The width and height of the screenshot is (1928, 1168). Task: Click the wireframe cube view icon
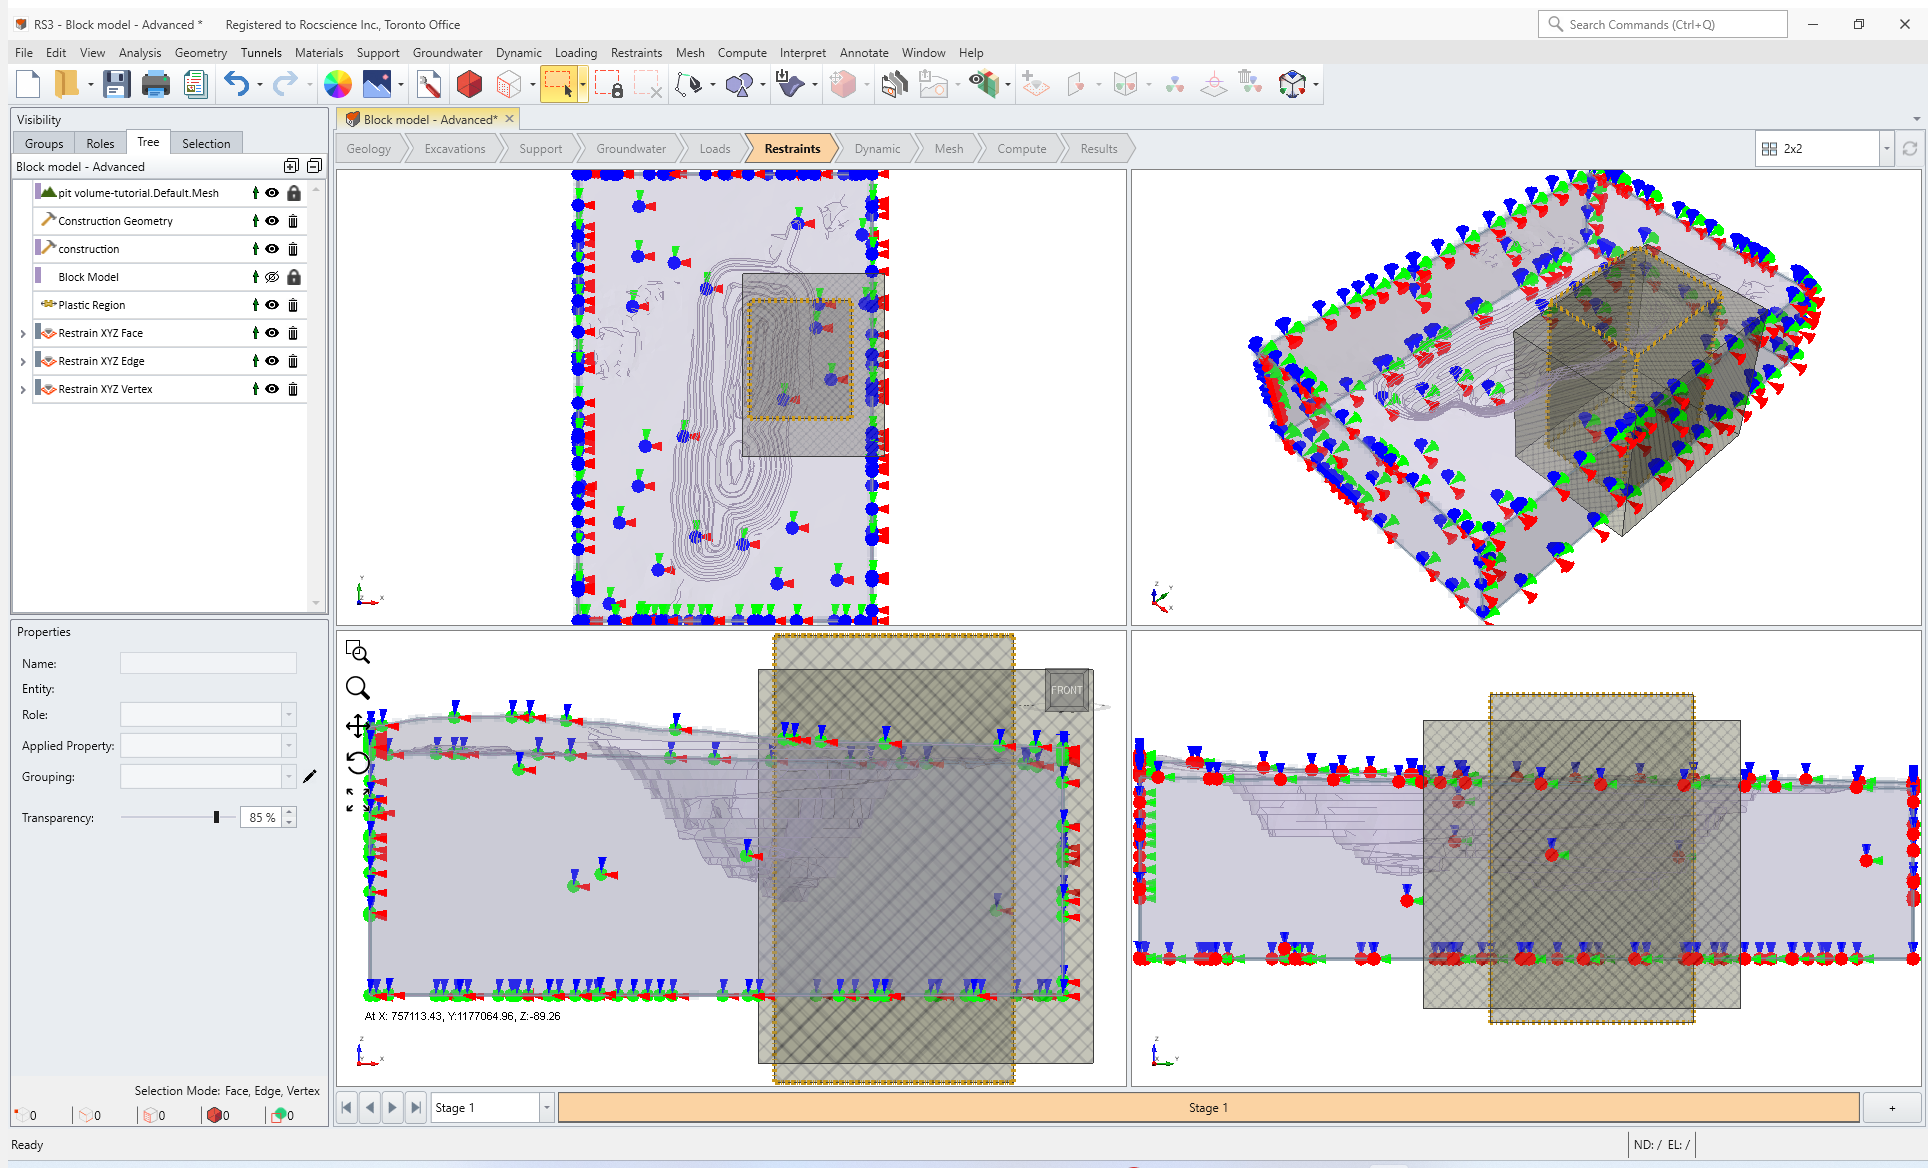click(510, 85)
